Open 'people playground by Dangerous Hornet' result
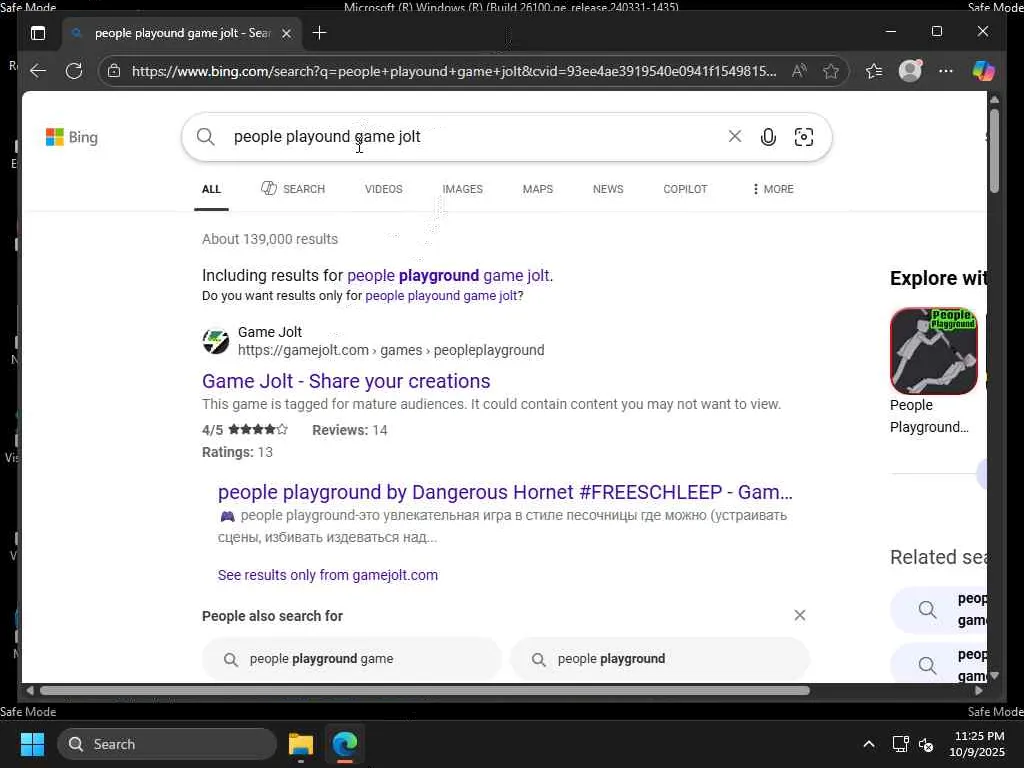Viewport: 1024px width, 768px height. 505,492
